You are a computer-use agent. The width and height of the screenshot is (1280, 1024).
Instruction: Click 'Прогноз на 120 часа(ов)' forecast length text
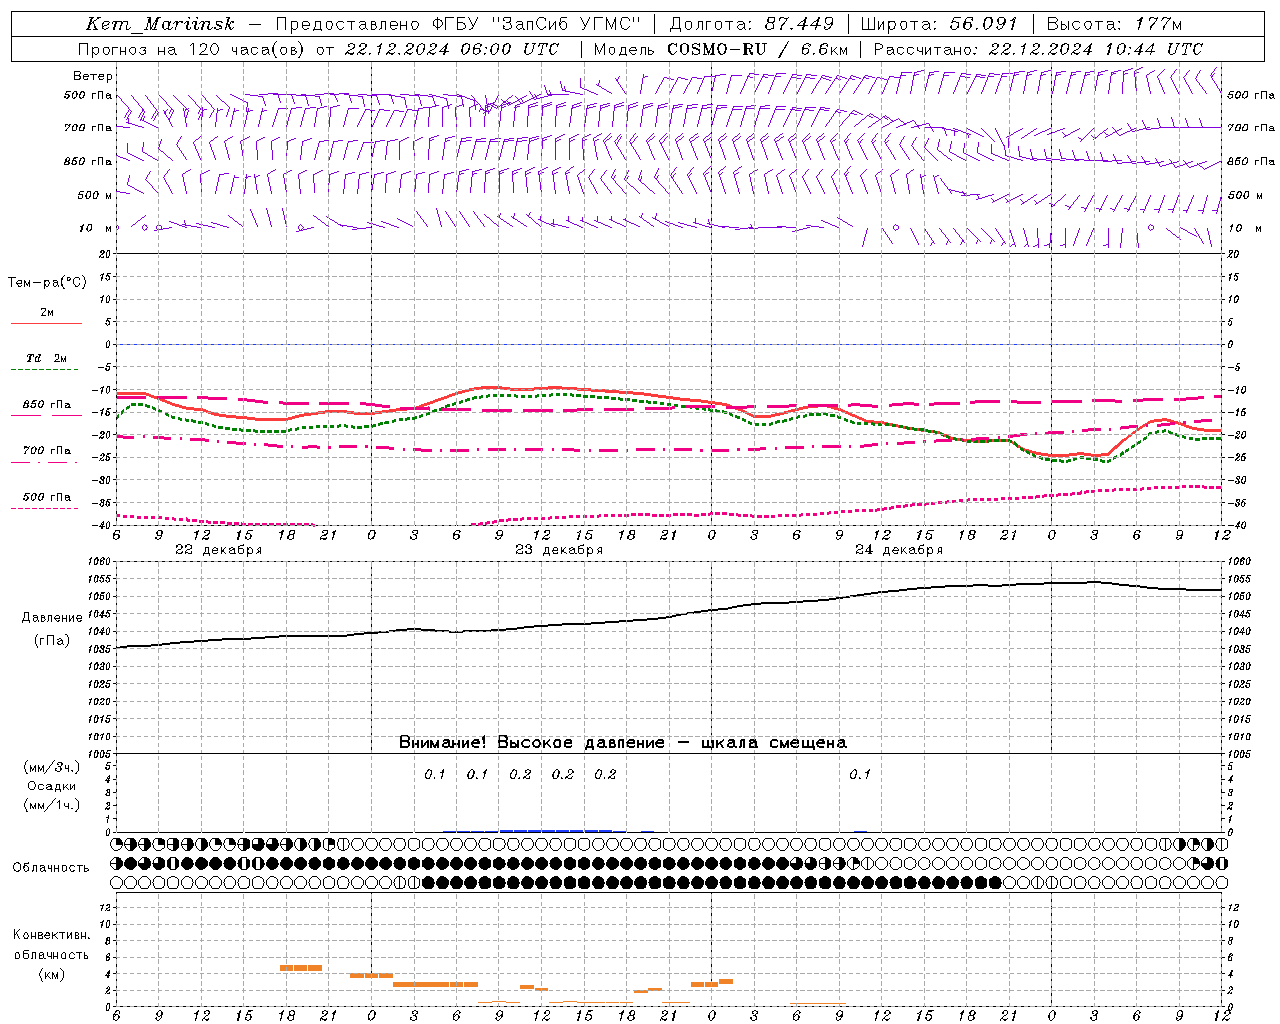[193, 49]
